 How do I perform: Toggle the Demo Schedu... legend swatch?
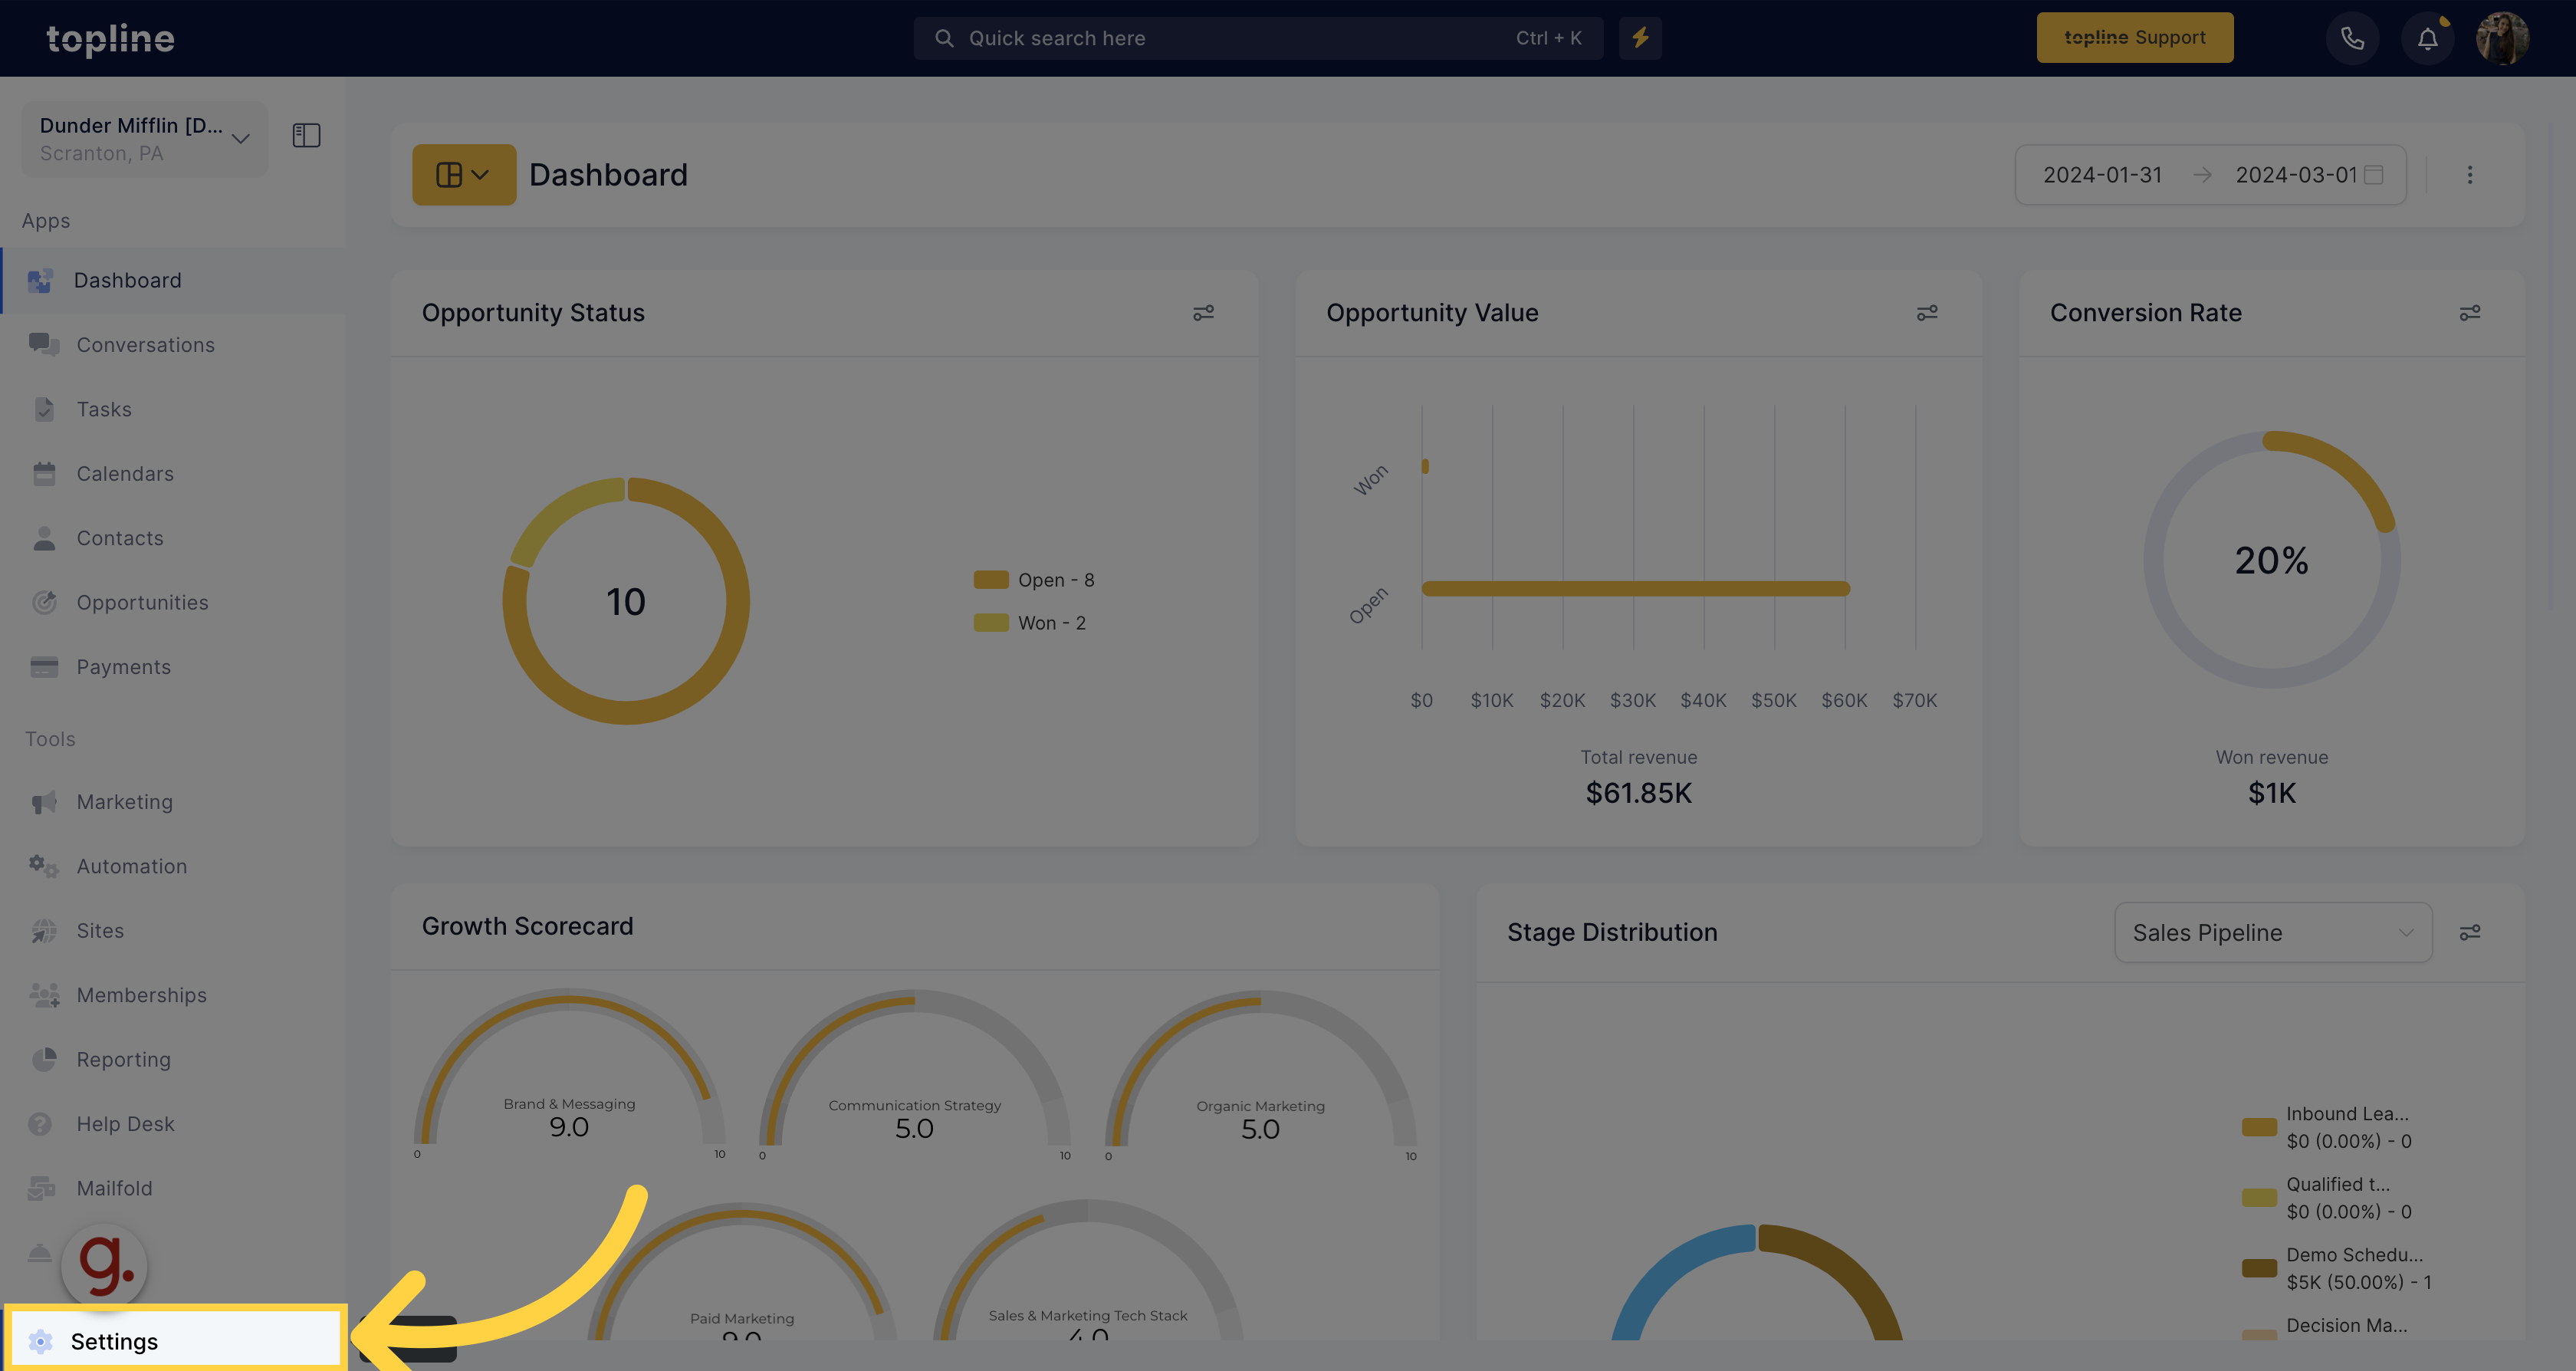point(2259,1268)
